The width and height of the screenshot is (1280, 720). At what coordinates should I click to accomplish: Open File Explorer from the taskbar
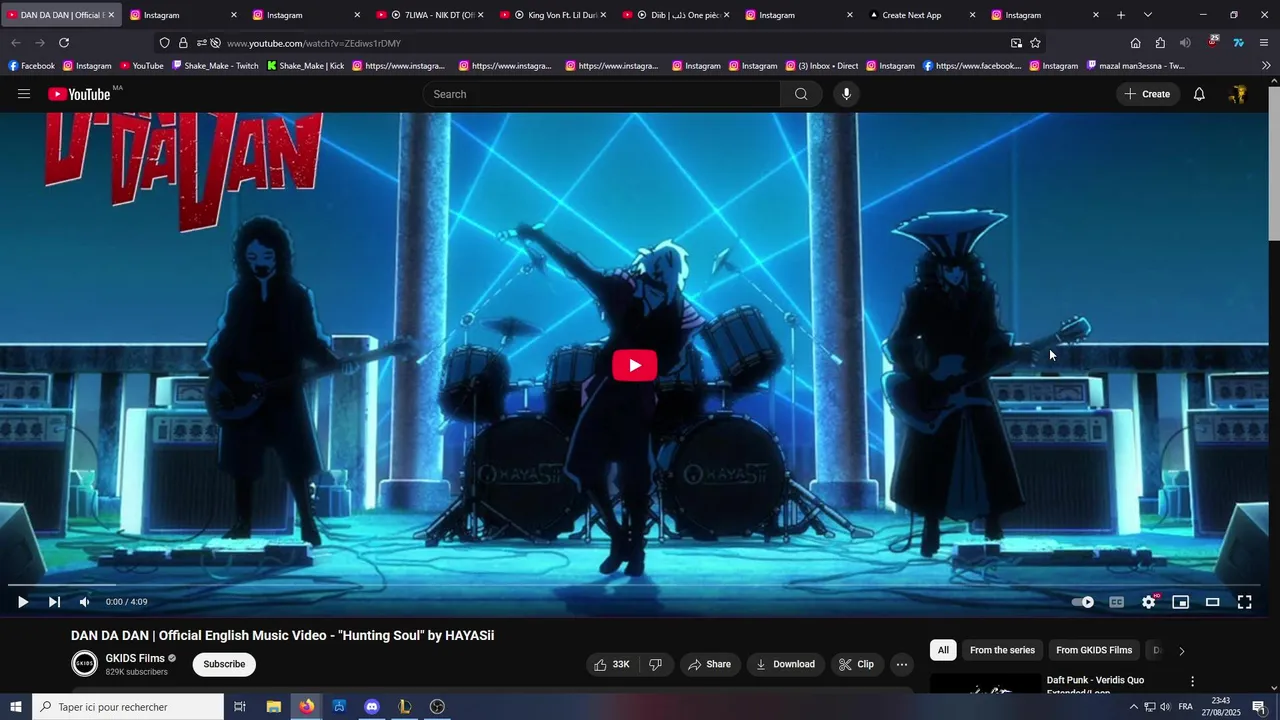pyautogui.click(x=273, y=707)
